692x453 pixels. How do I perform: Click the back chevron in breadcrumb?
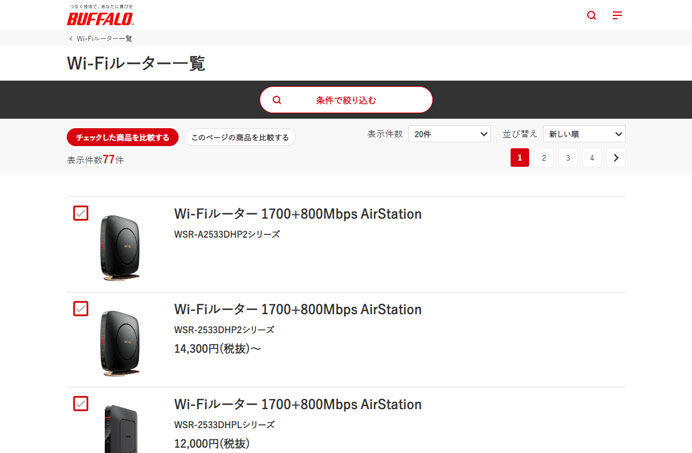(70, 38)
